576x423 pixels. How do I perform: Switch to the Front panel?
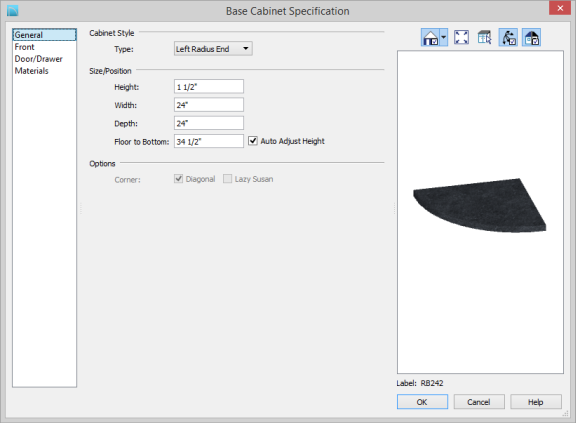[25, 47]
